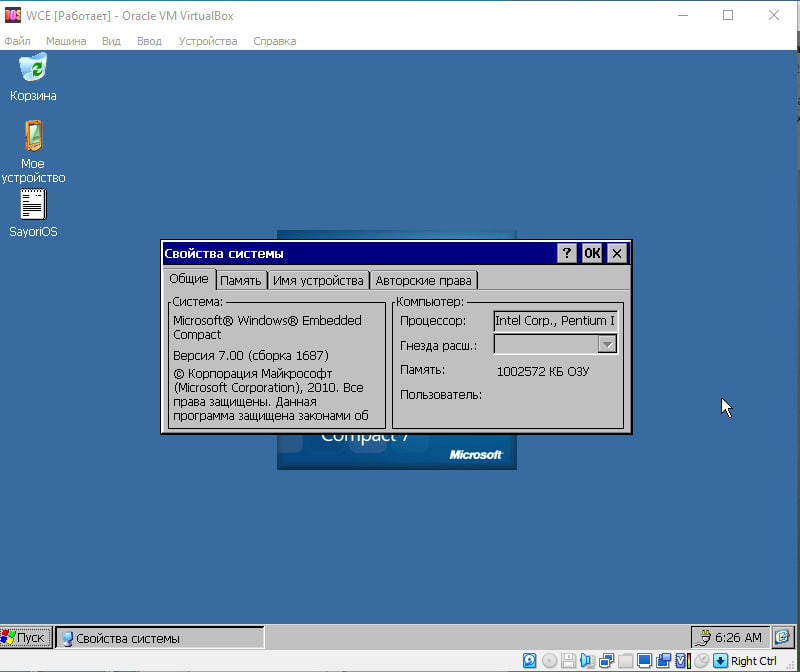Viewport: 800px width, 672px height.
Task: Open the Справка menu
Action: tap(274, 41)
